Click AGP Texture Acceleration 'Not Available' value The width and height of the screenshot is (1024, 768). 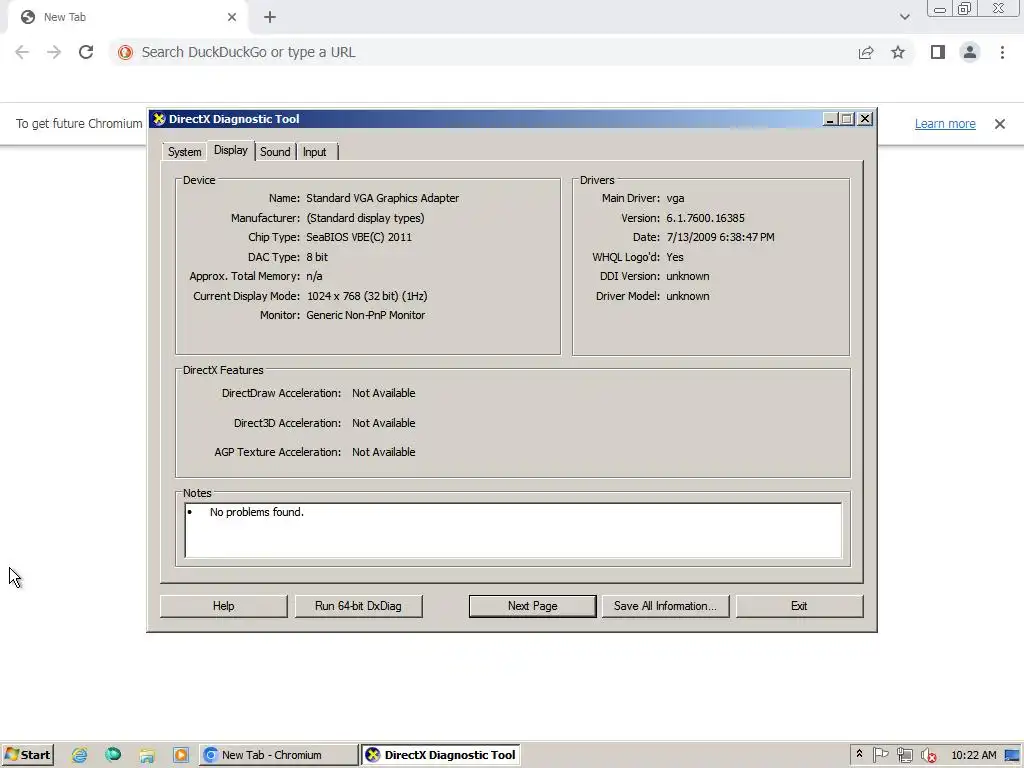point(383,452)
